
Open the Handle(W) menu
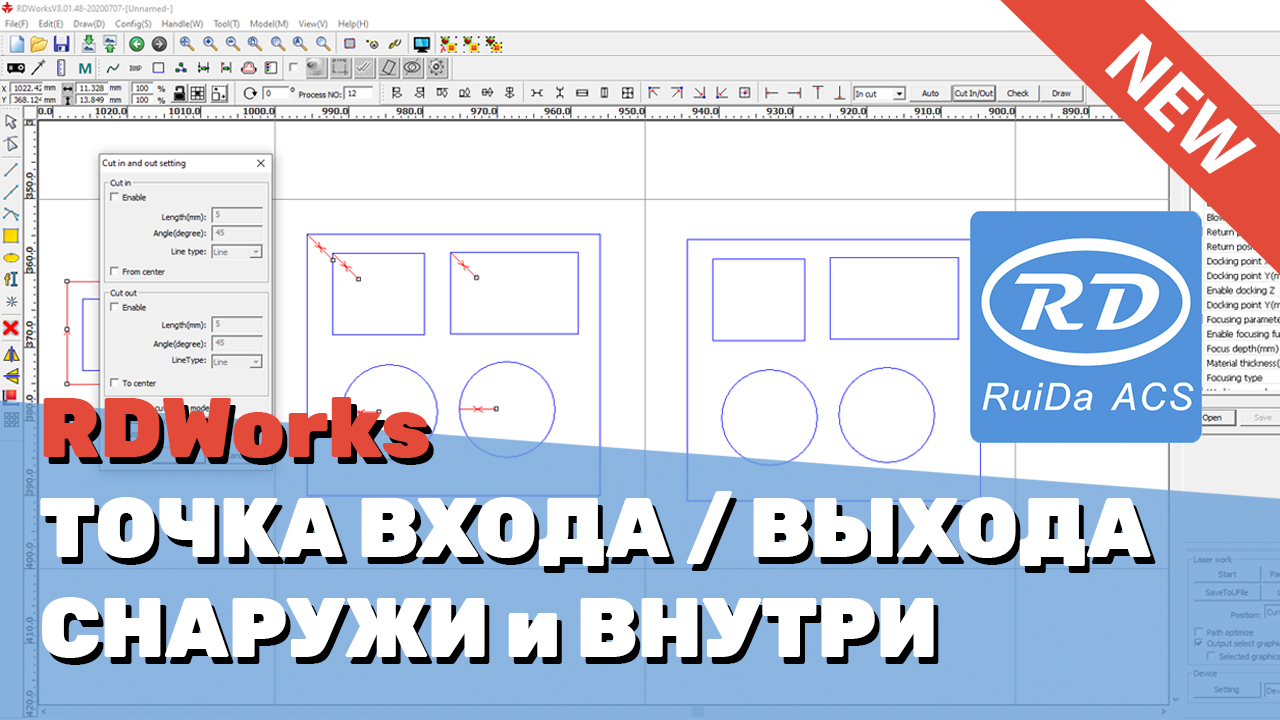[182, 23]
